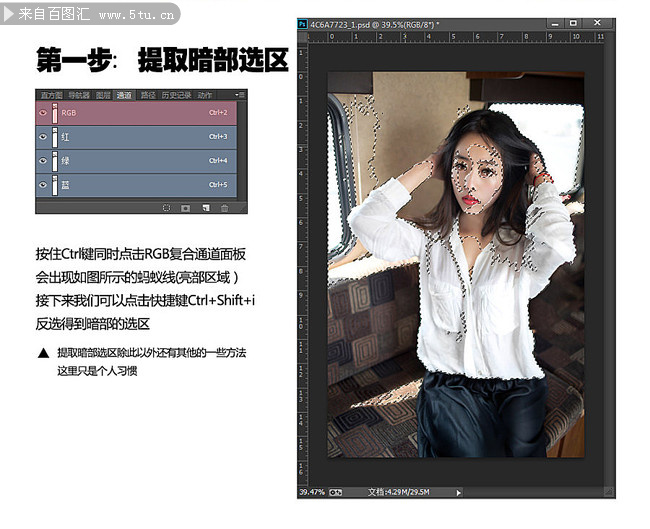650x529 pixels.
Task: Click the Blue (蓝) channel thumbnail
Action: 55,185
